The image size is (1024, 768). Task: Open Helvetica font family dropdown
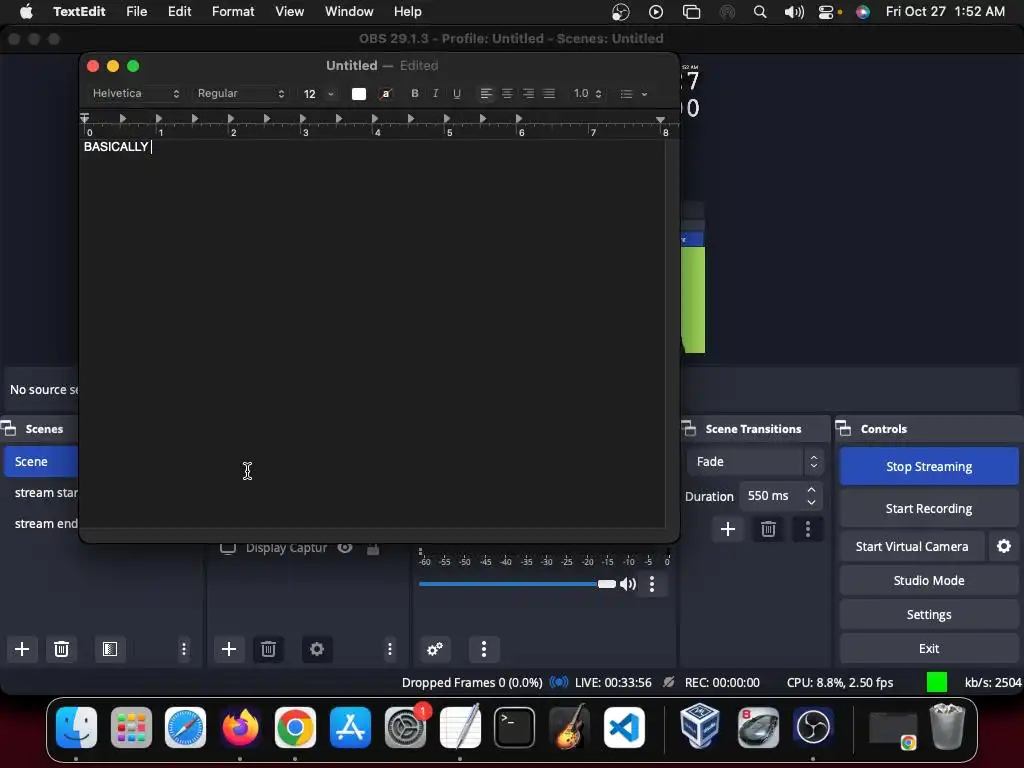(x=135, y=93)
